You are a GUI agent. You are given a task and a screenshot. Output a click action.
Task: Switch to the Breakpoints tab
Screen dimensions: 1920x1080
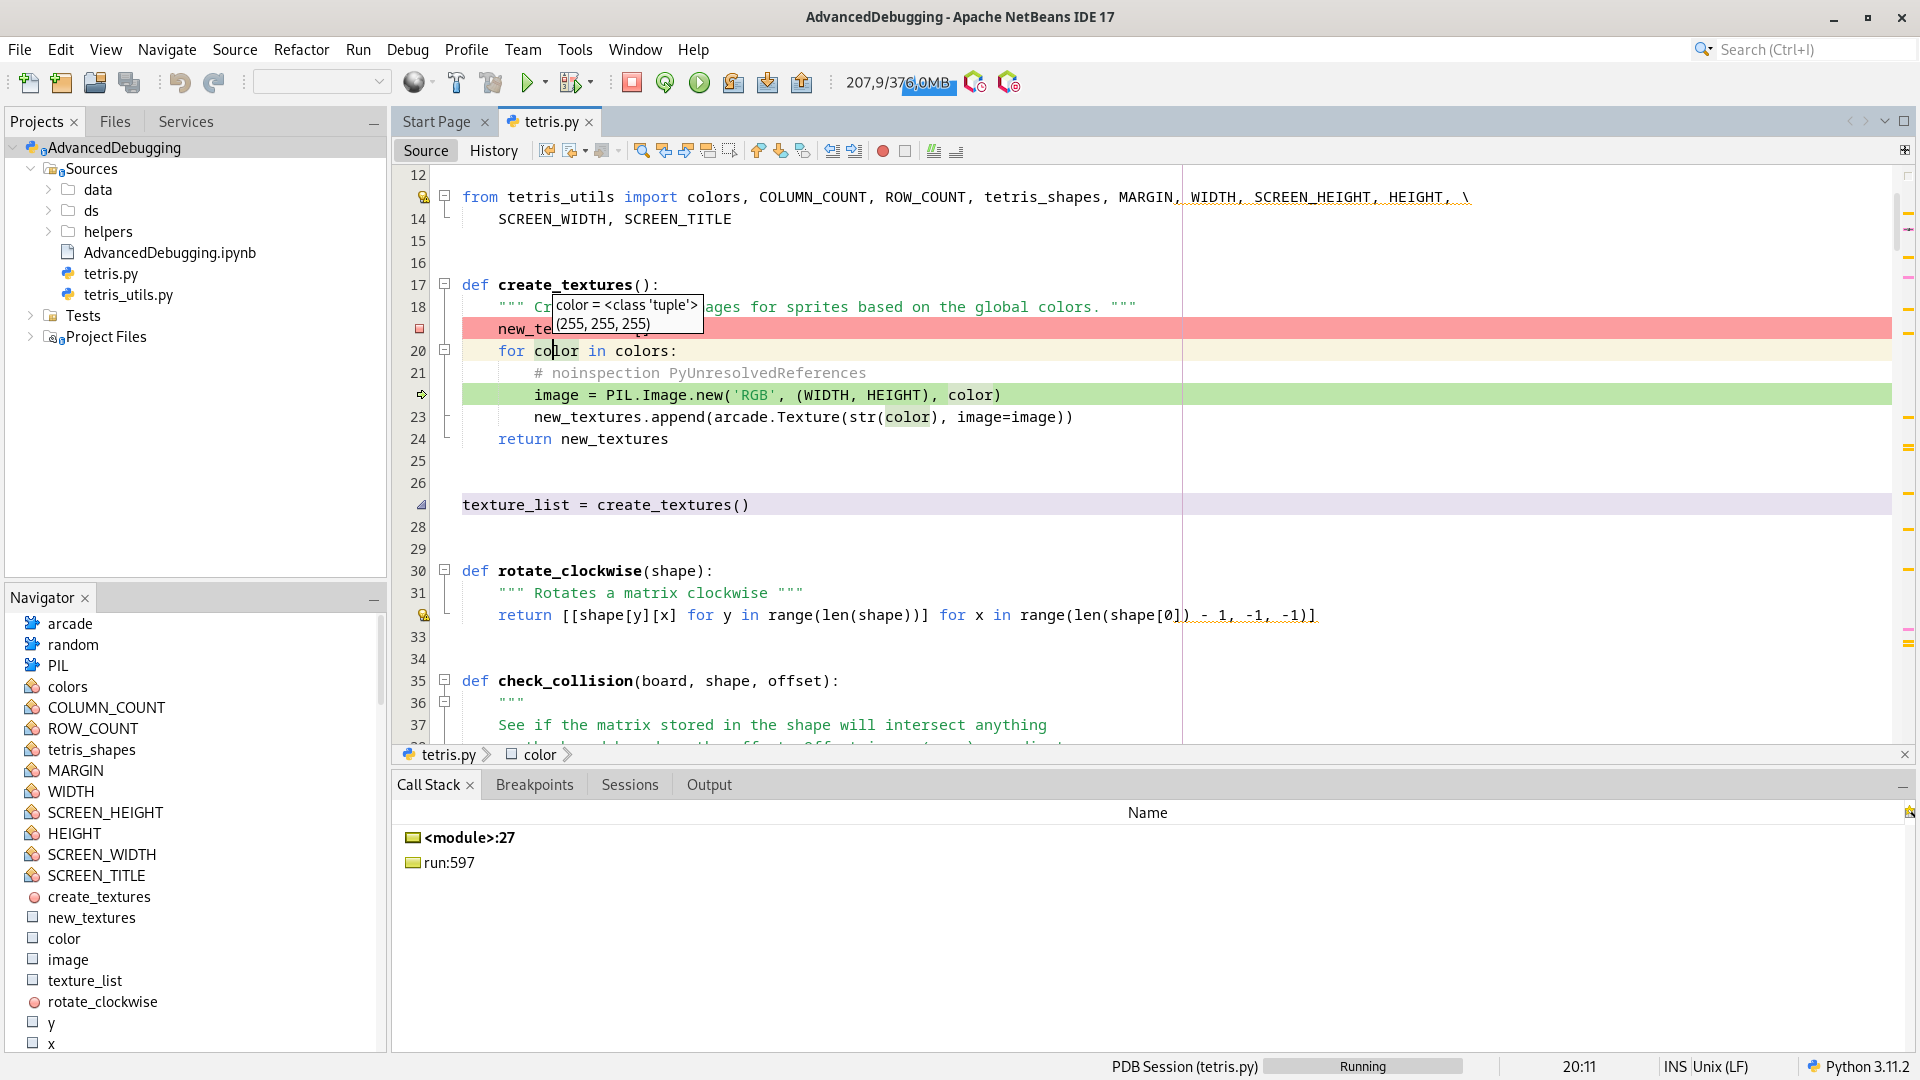[x=534, y=785]
